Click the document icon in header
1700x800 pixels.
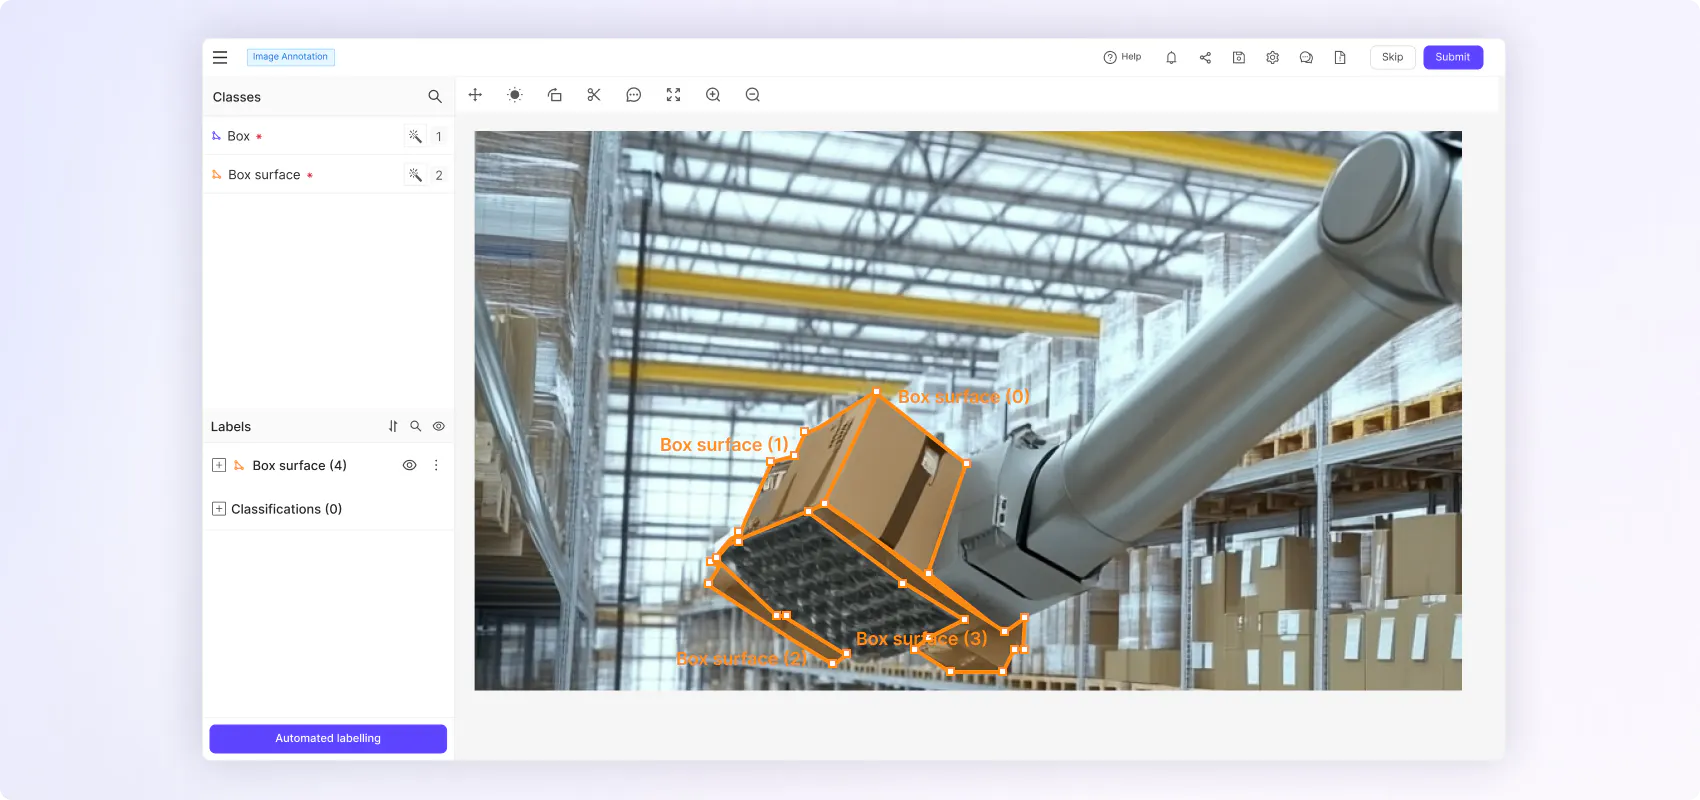pyautogui.click(x=1340, y=58)
